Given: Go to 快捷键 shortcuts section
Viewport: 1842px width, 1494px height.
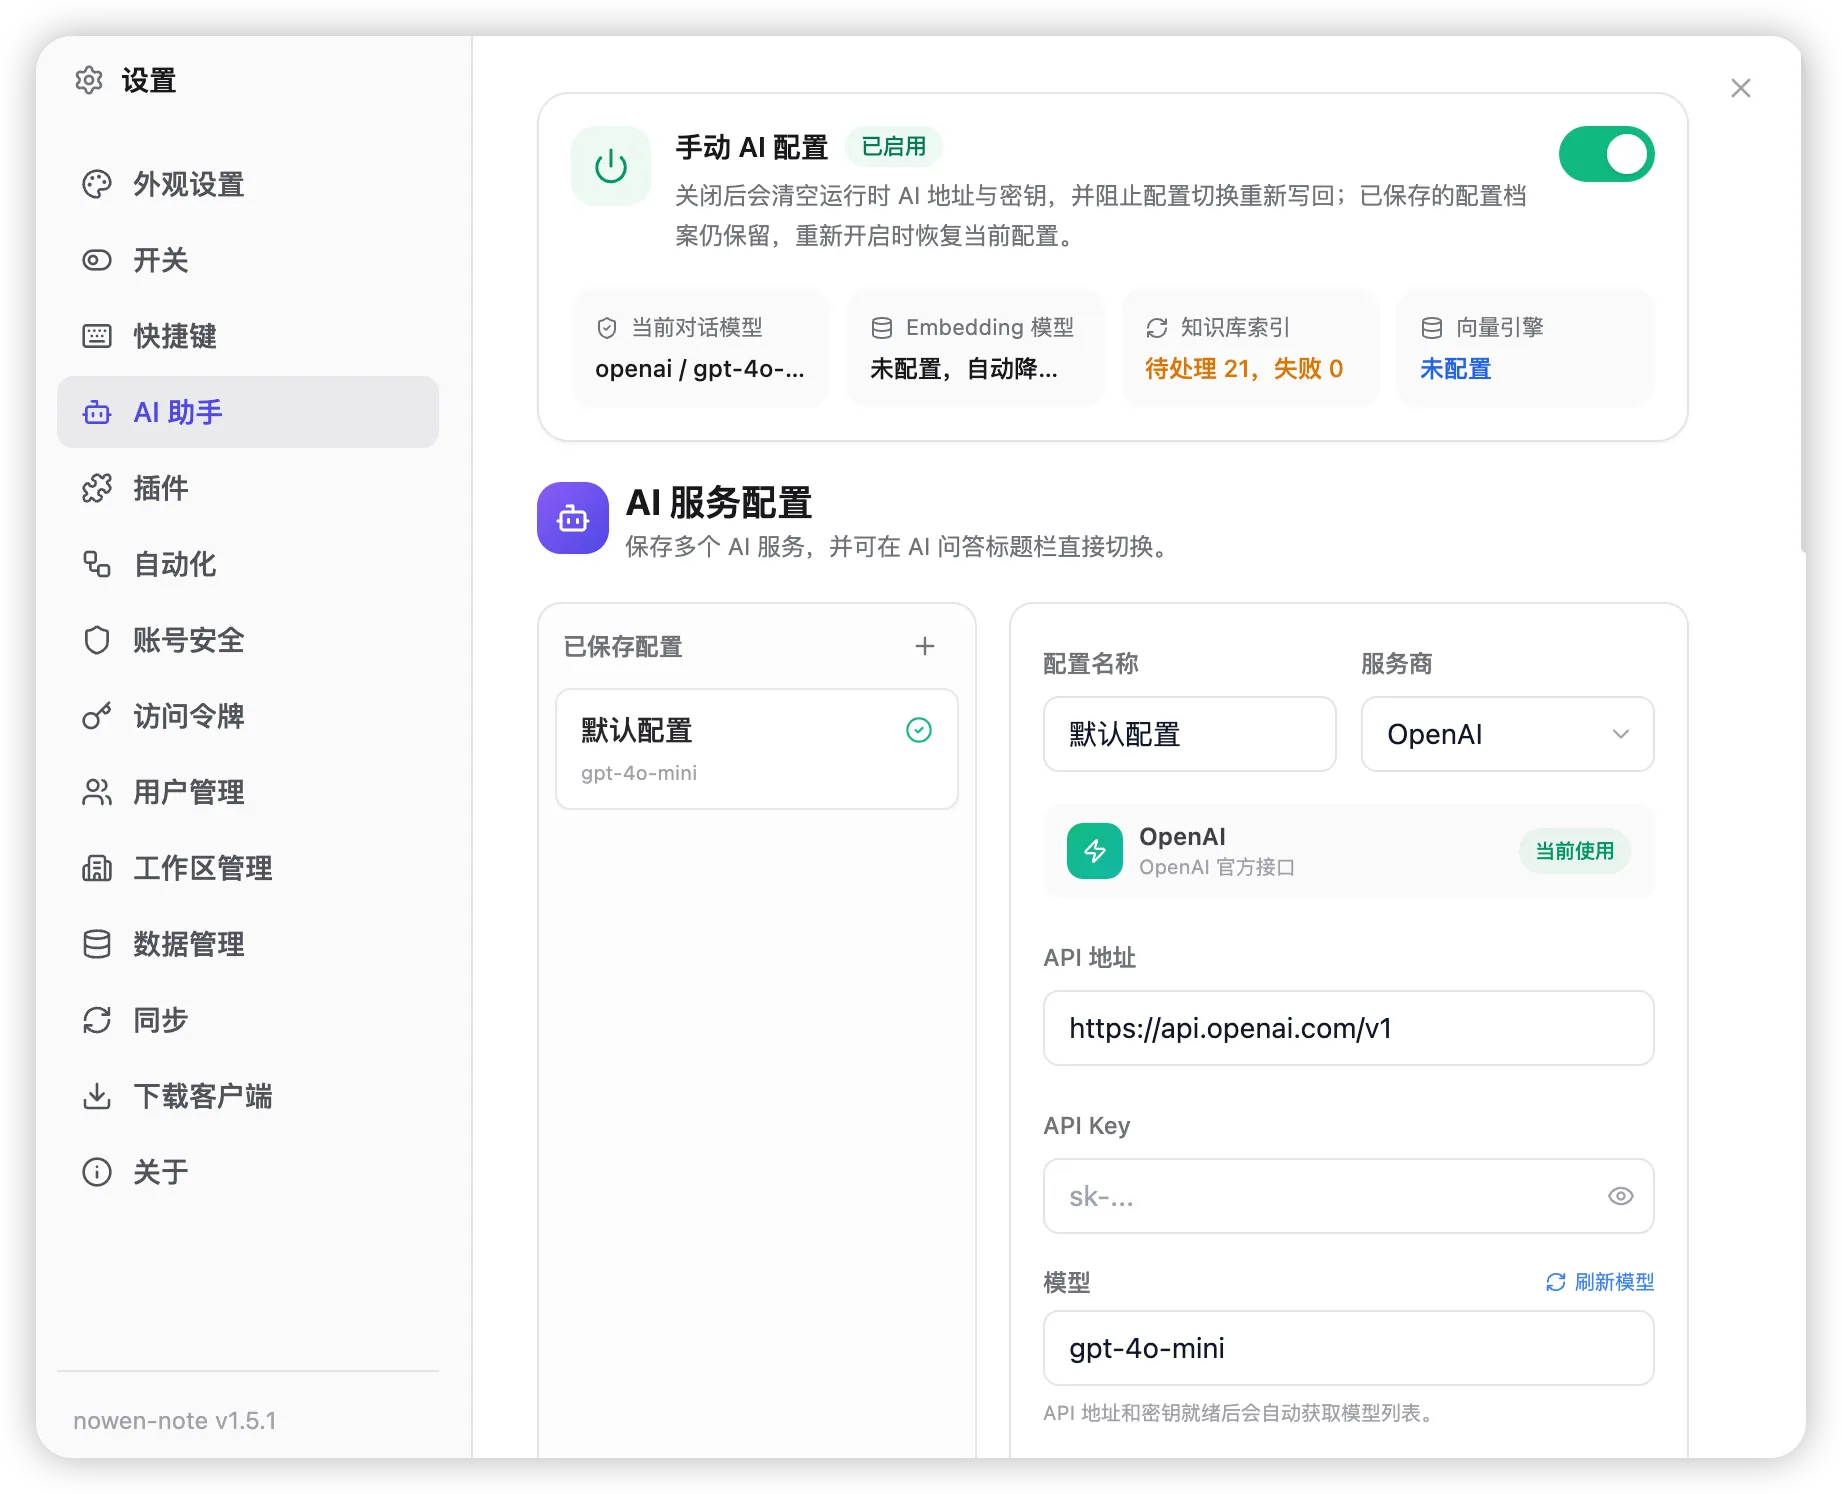Looking at the screenshot, I should pos(247,336).
